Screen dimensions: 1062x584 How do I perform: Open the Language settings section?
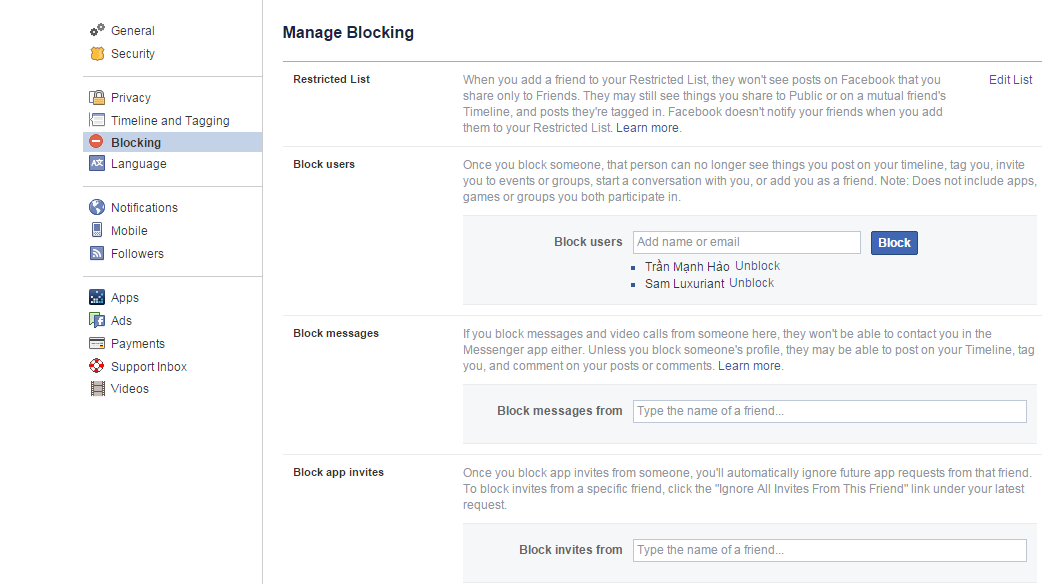138,164
